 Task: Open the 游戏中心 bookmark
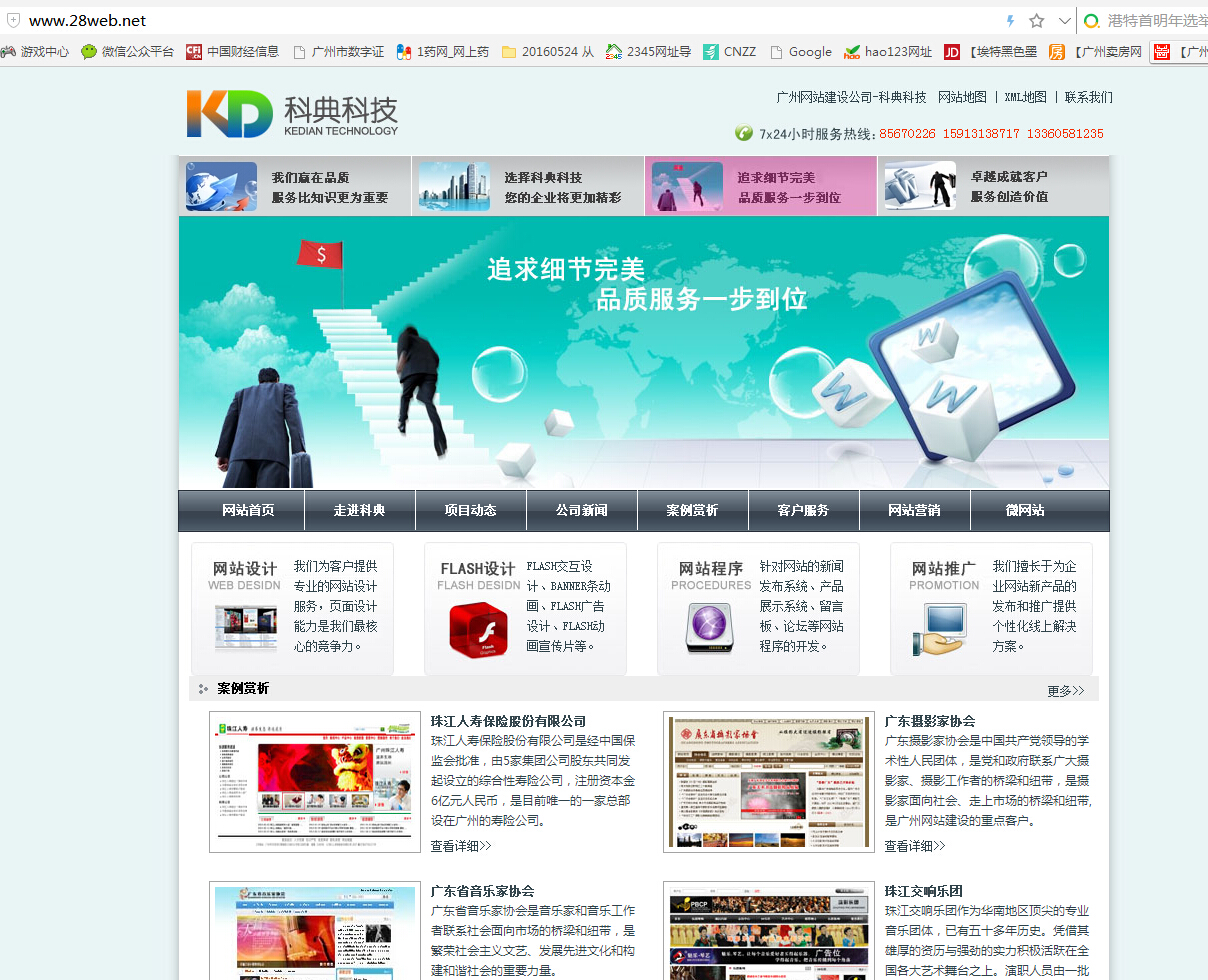point(35,52)
